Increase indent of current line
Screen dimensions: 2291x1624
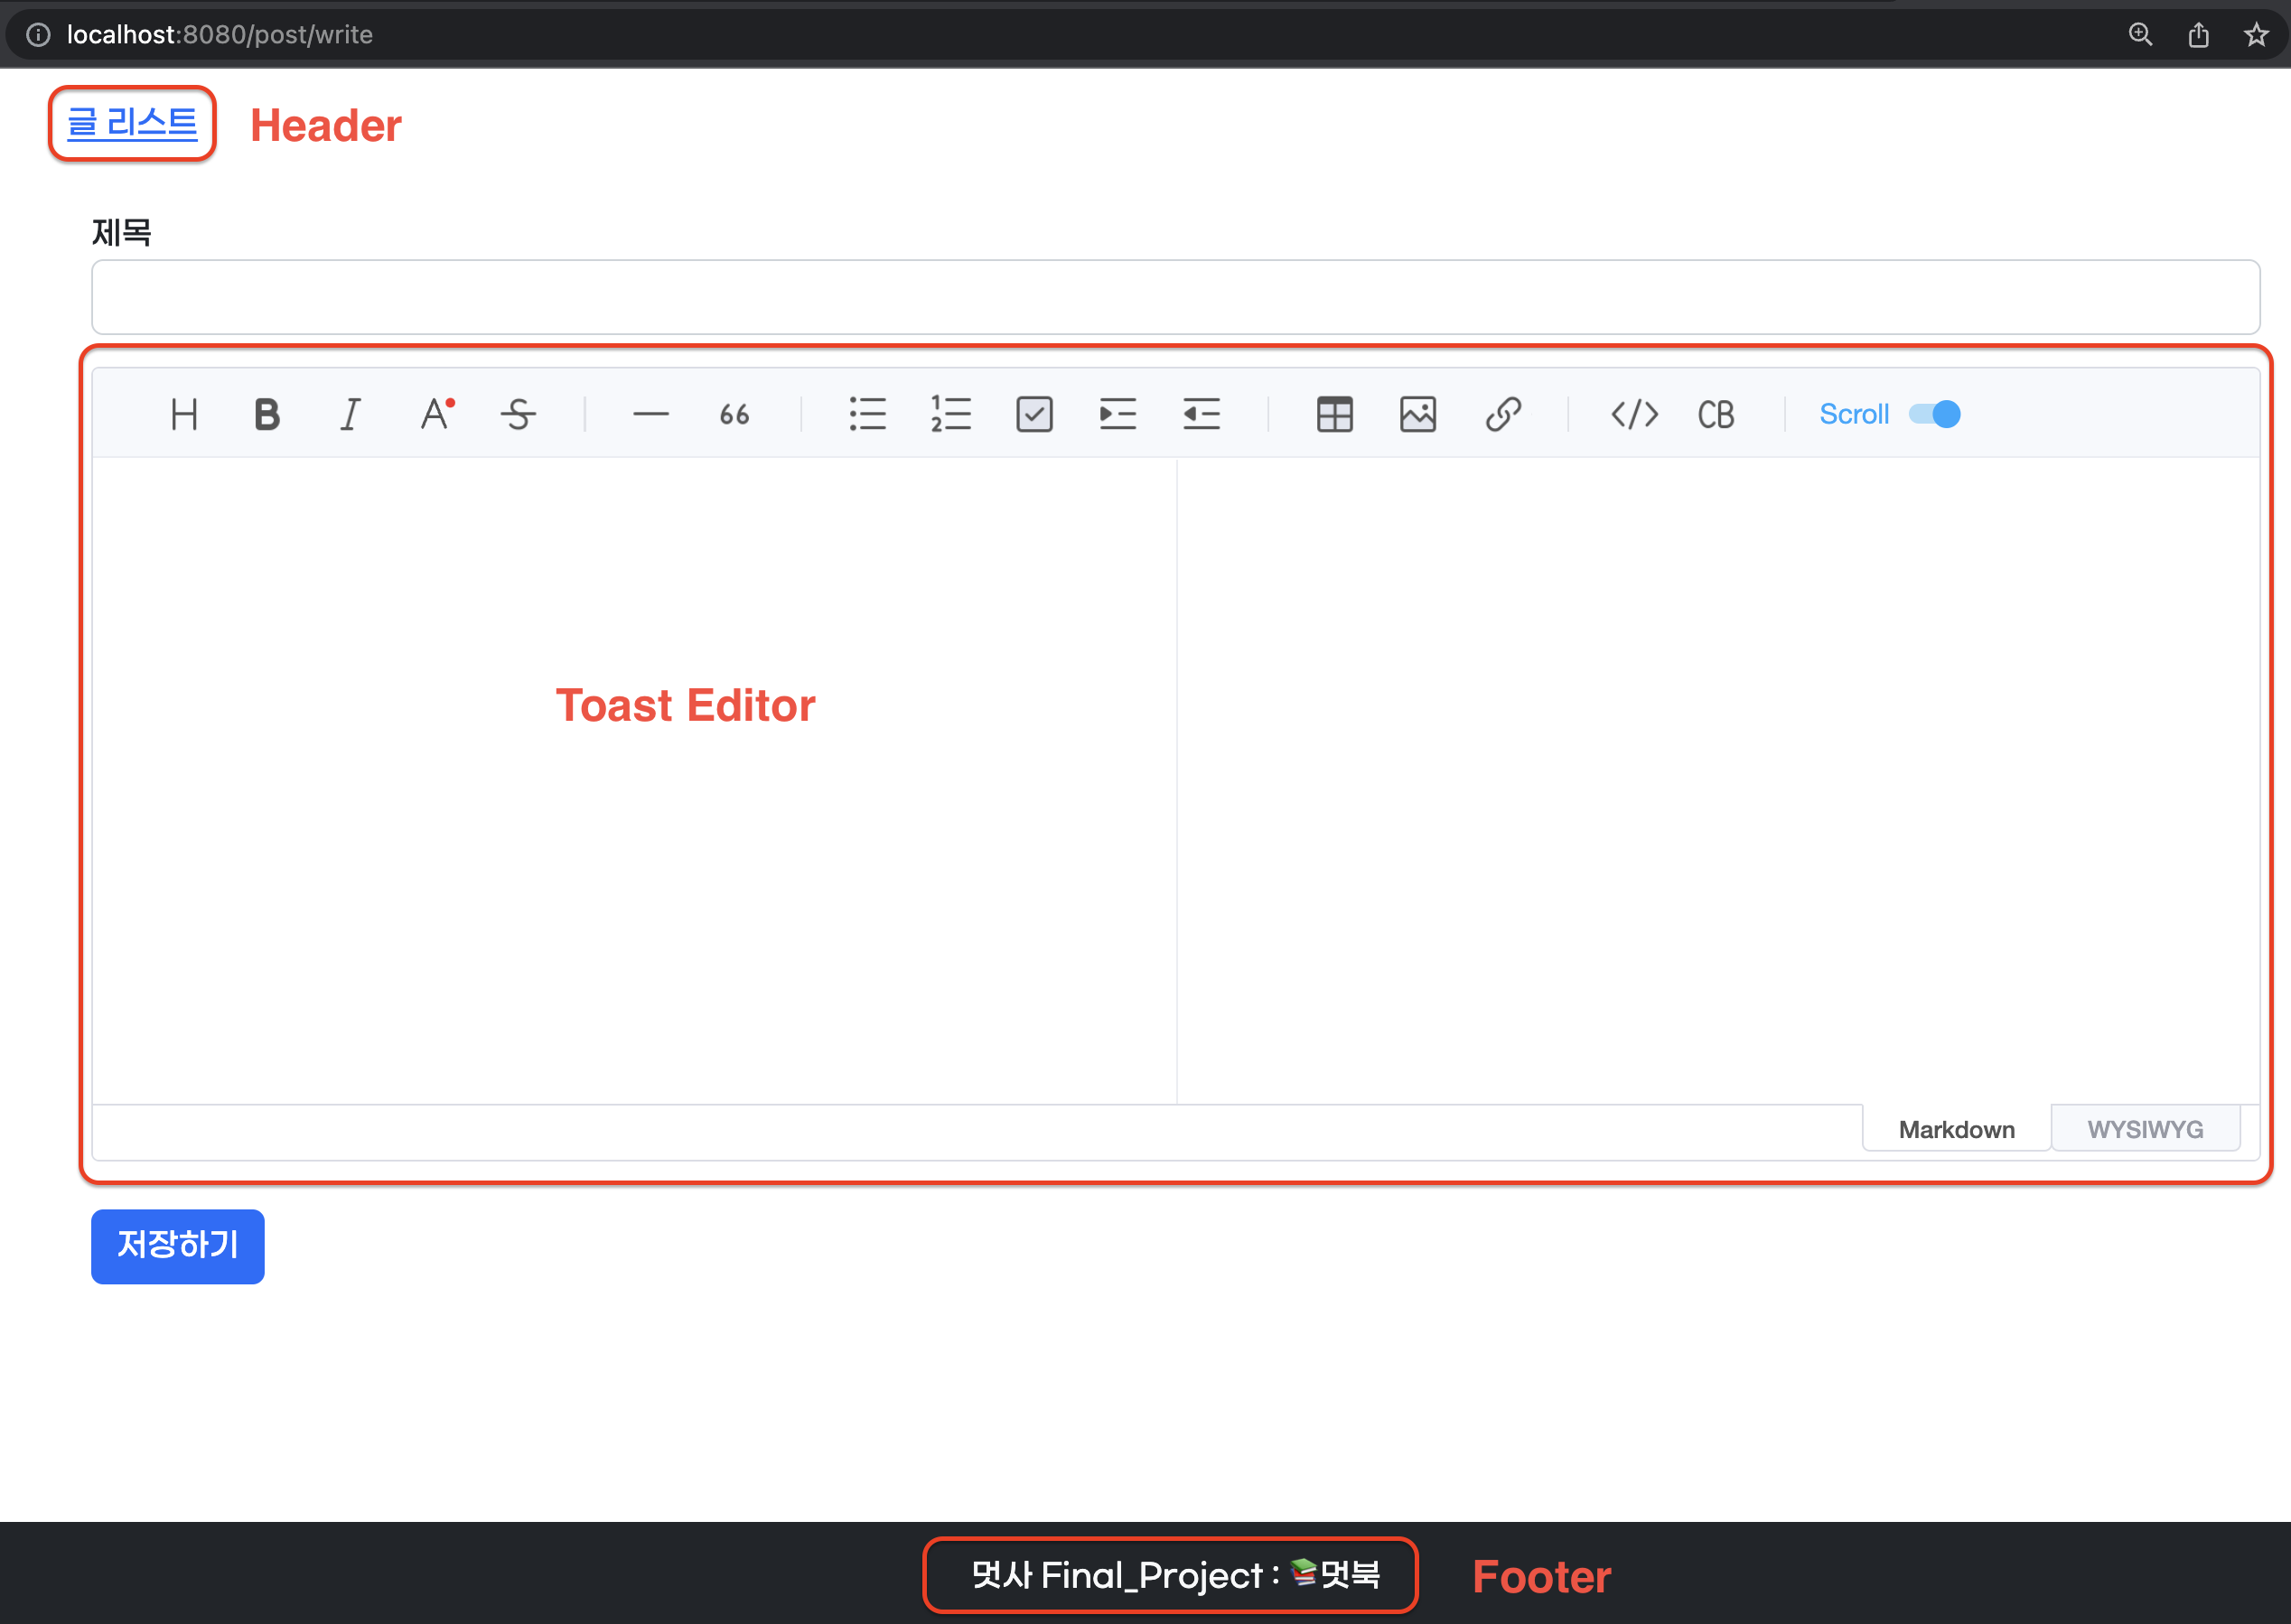(1117, 414)
